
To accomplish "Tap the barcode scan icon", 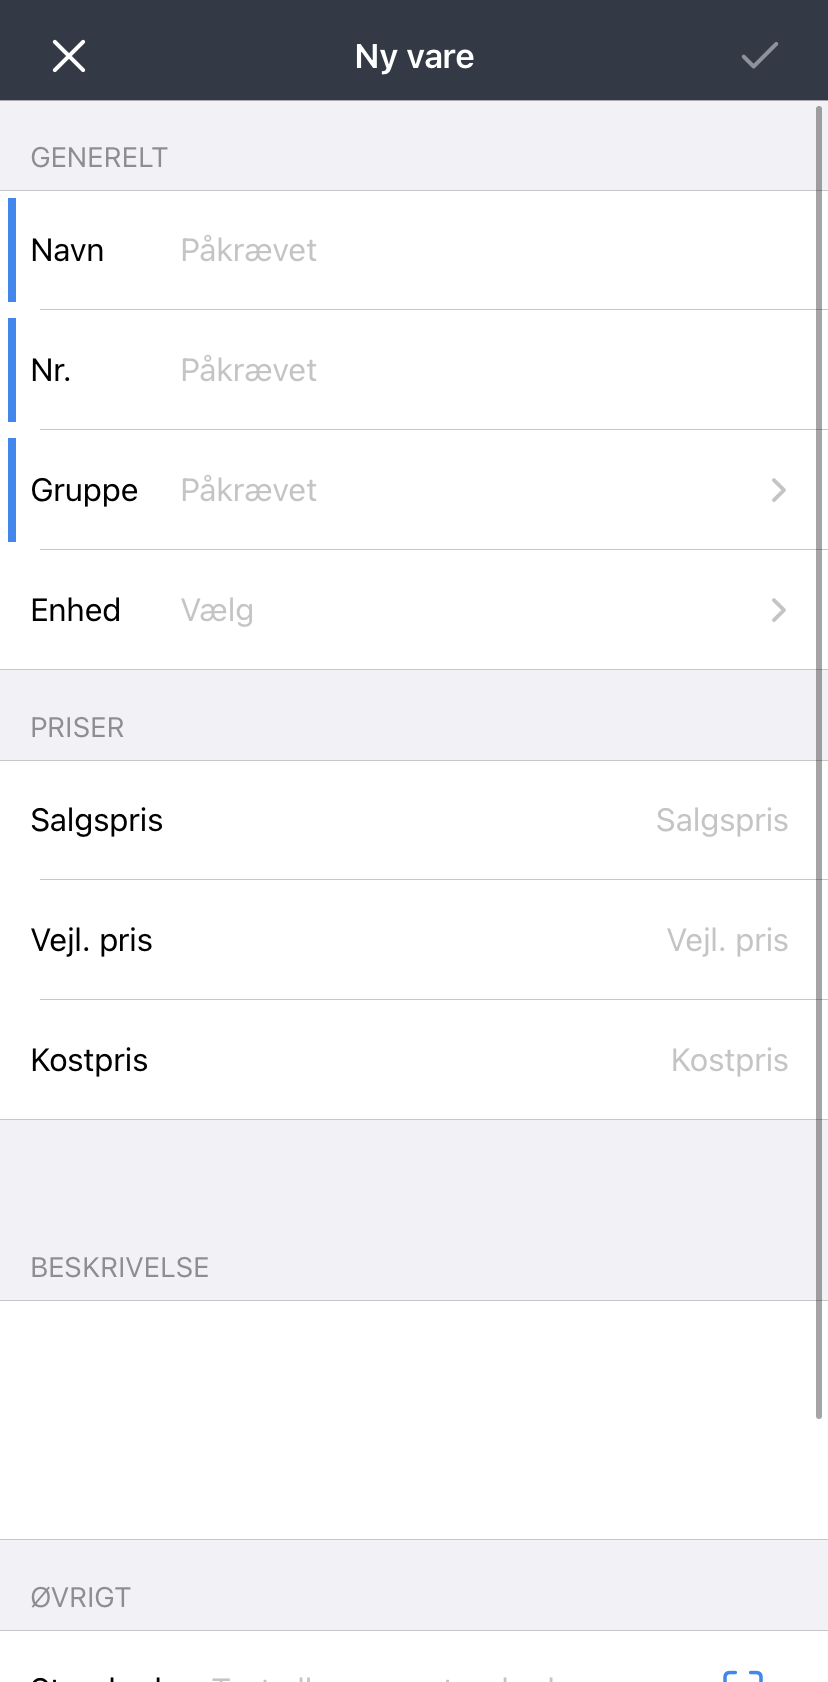I will (x=742, y=1674).
